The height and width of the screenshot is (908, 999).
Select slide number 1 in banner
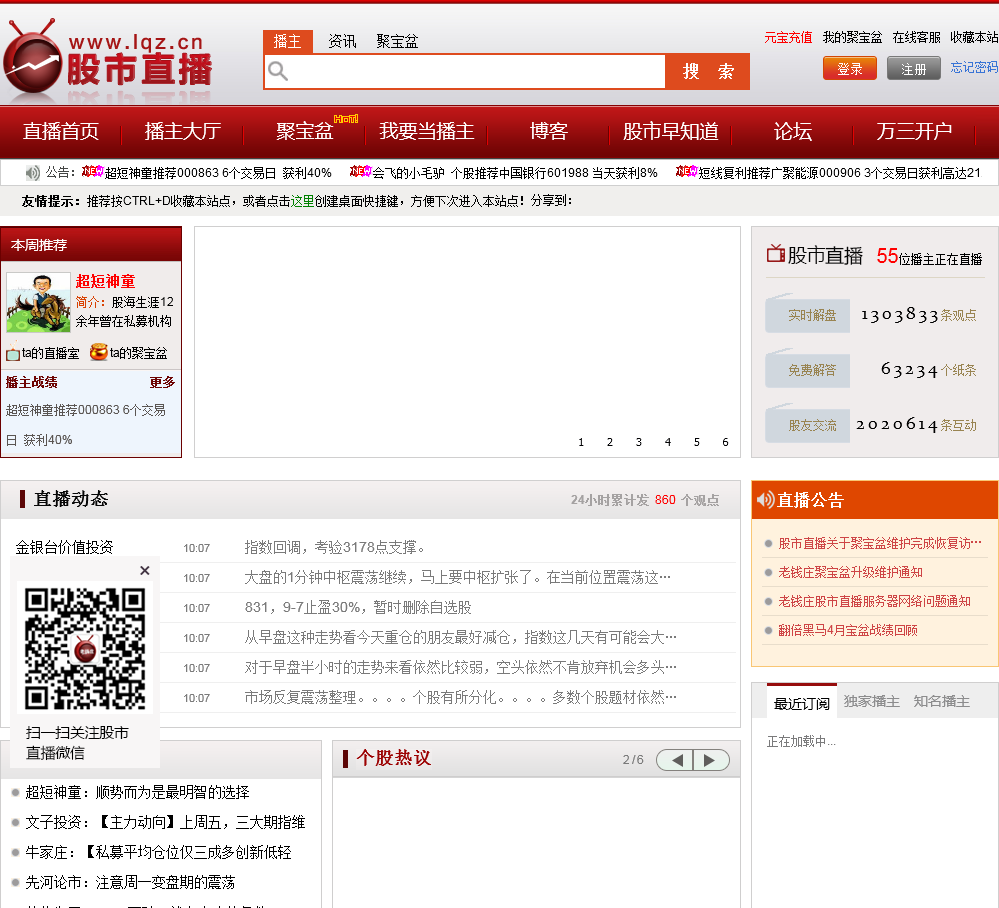581,442
